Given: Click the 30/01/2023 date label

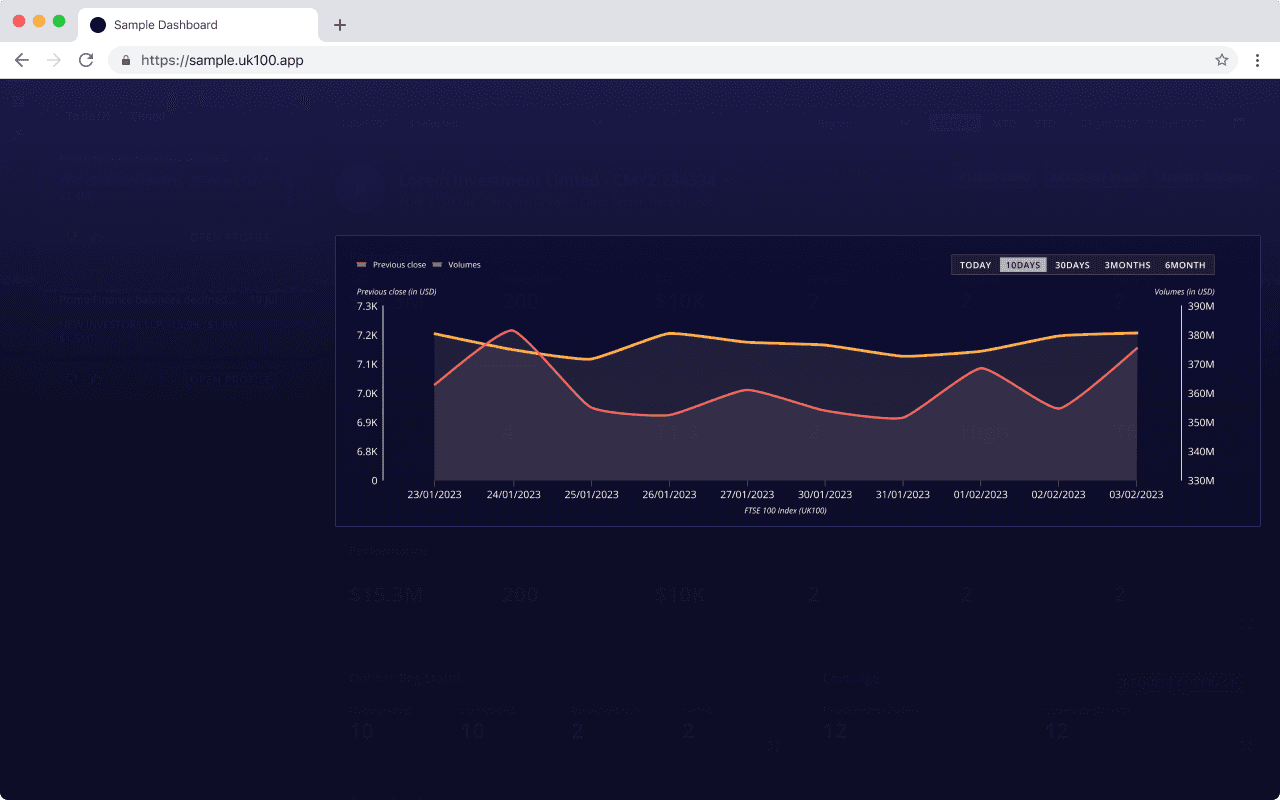Looking at the screenshot, I should pos(825,495).
